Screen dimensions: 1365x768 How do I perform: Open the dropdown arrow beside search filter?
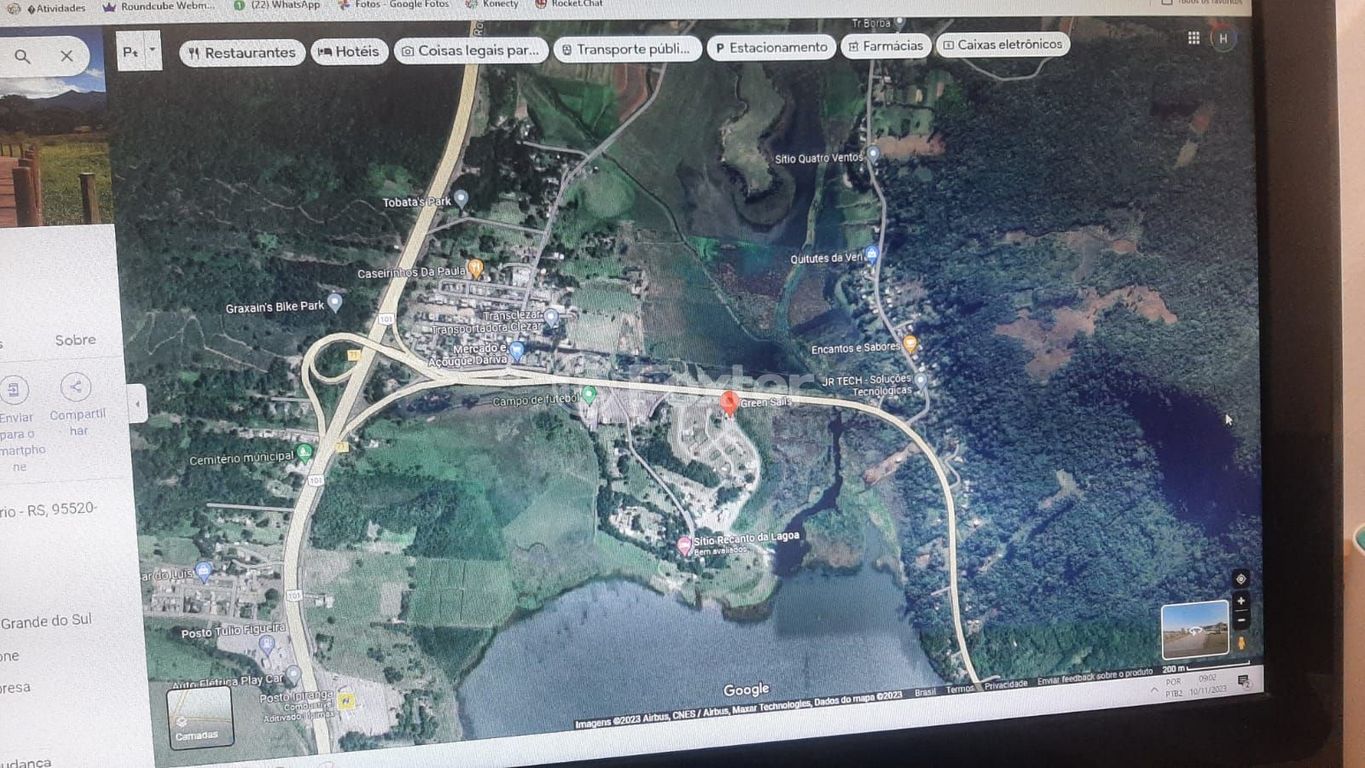pos(152,48)
